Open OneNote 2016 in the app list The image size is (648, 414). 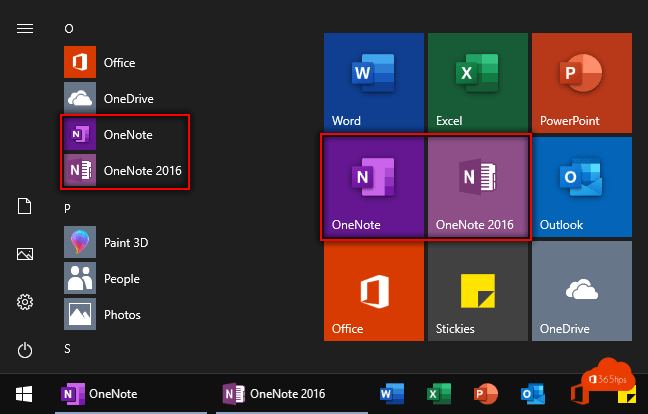point(123,170)
